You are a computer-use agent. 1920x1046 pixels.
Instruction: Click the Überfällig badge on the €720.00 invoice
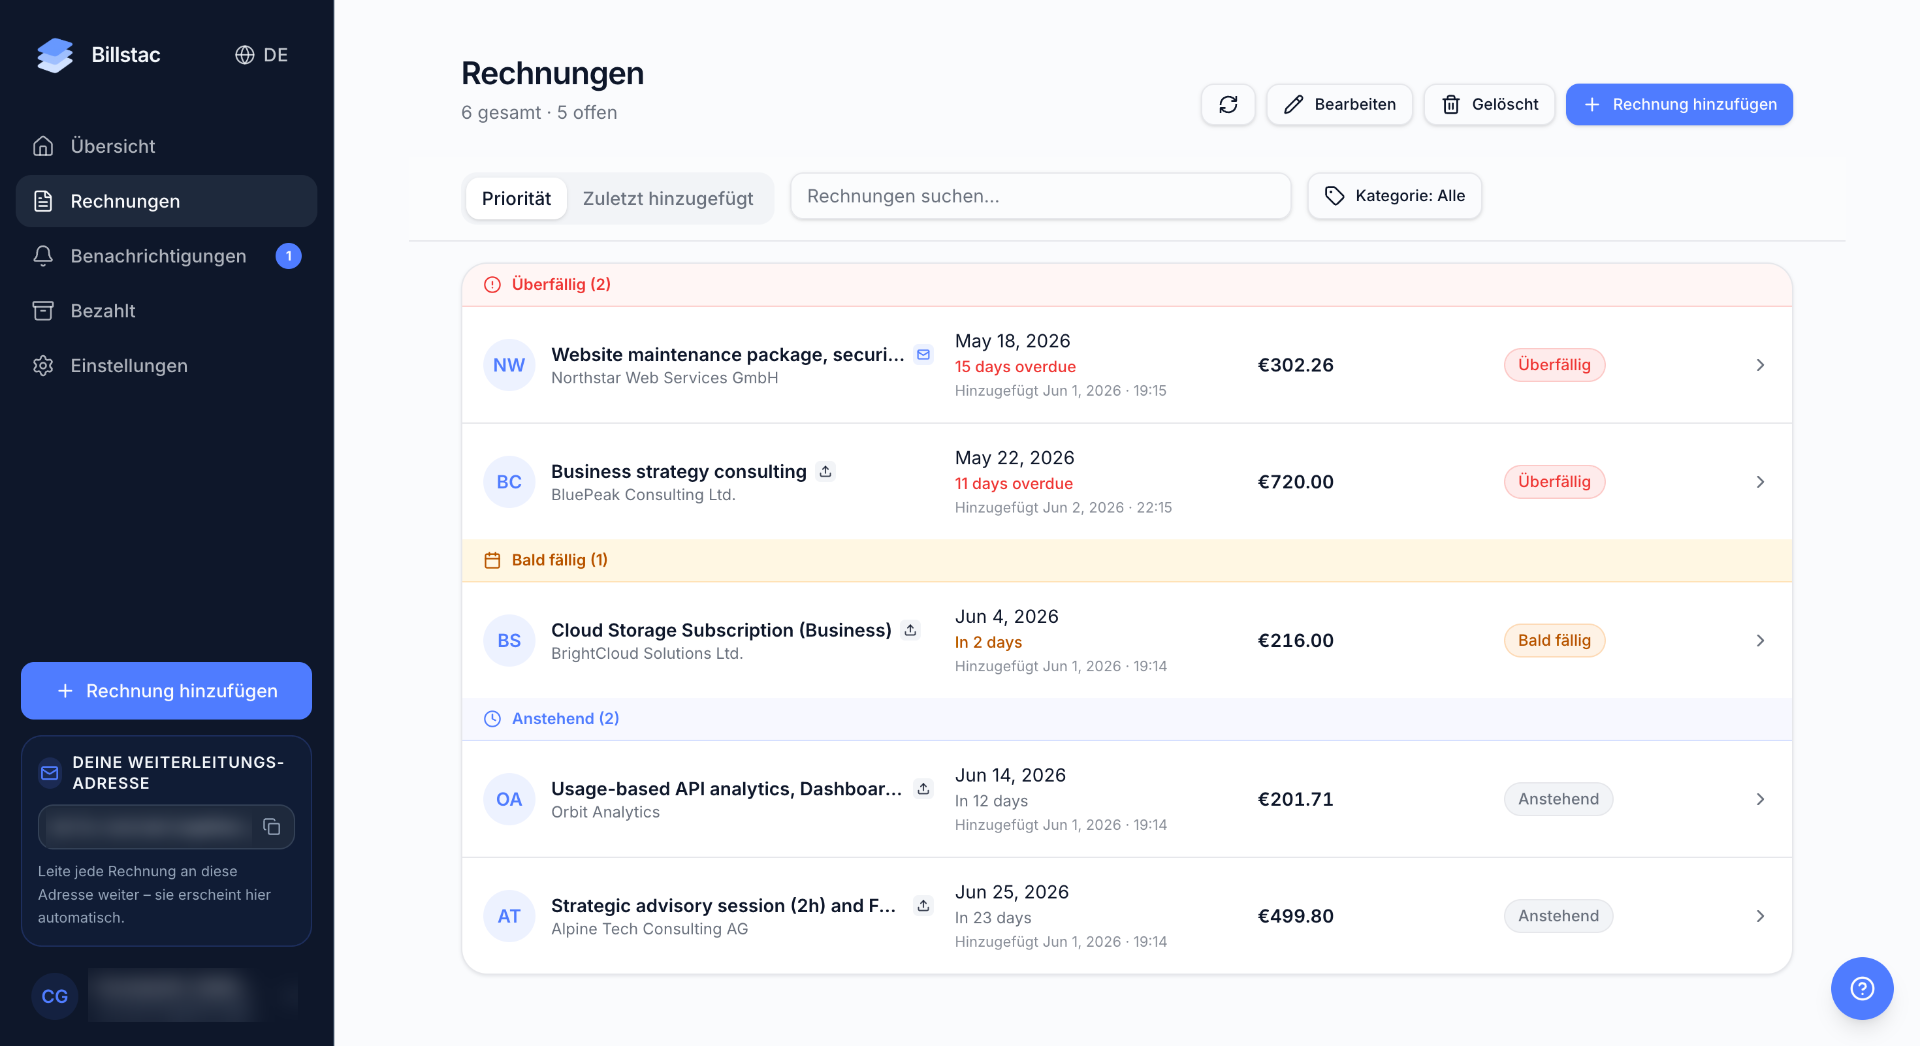click(x=1554, y=482)
